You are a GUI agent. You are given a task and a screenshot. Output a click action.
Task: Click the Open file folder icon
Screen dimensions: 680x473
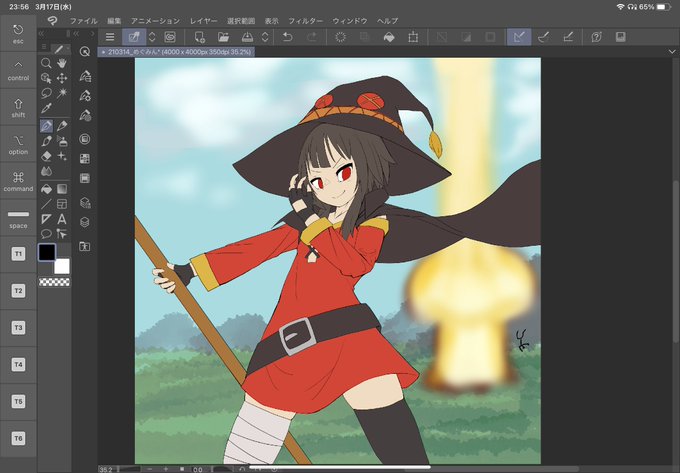point(223,37)
